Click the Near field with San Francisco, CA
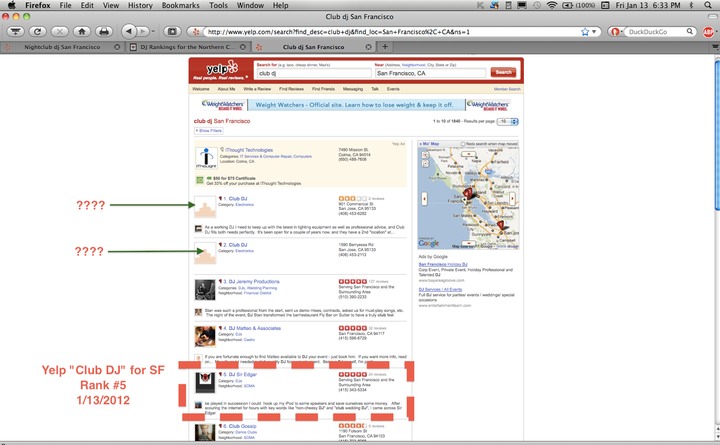The width and height of the screenshot is (720, 445). [430, 73]
